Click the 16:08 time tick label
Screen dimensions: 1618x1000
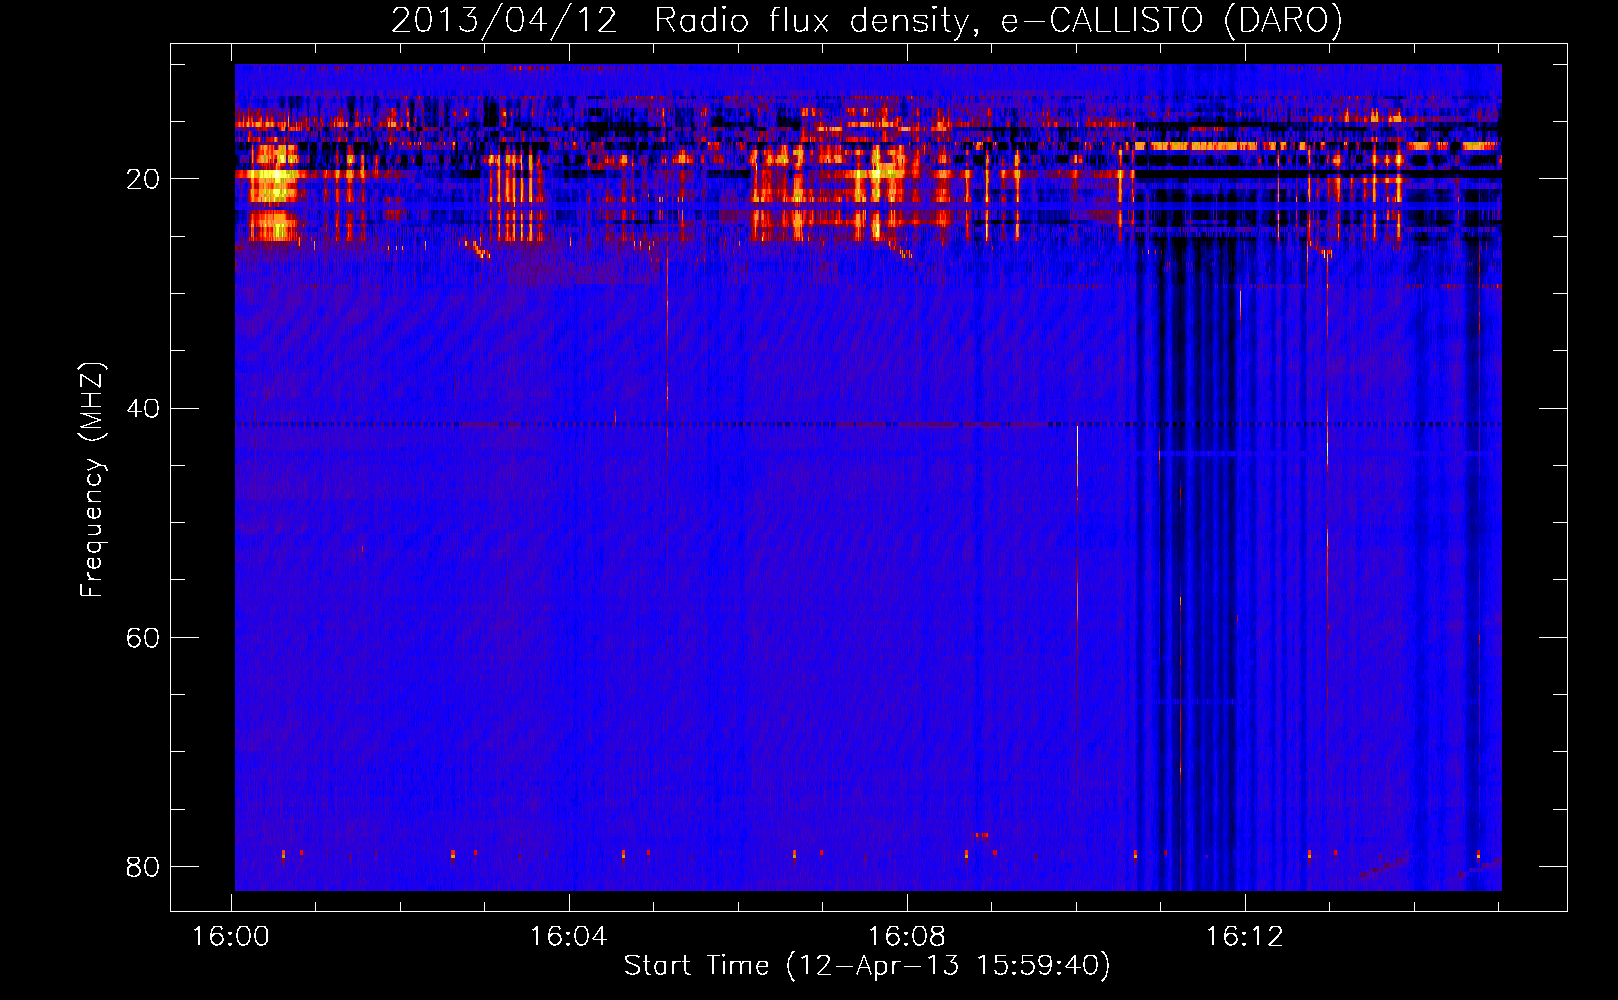click(907, 937)
